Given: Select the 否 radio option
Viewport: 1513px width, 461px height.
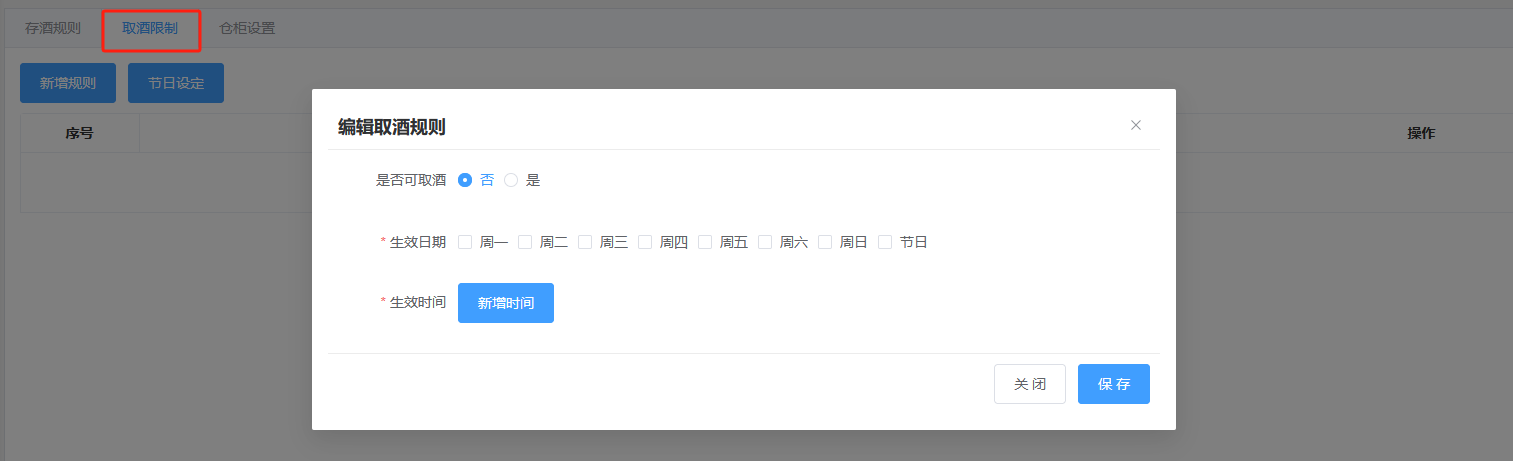Looking at the screenshot, I should coord(465,180).
